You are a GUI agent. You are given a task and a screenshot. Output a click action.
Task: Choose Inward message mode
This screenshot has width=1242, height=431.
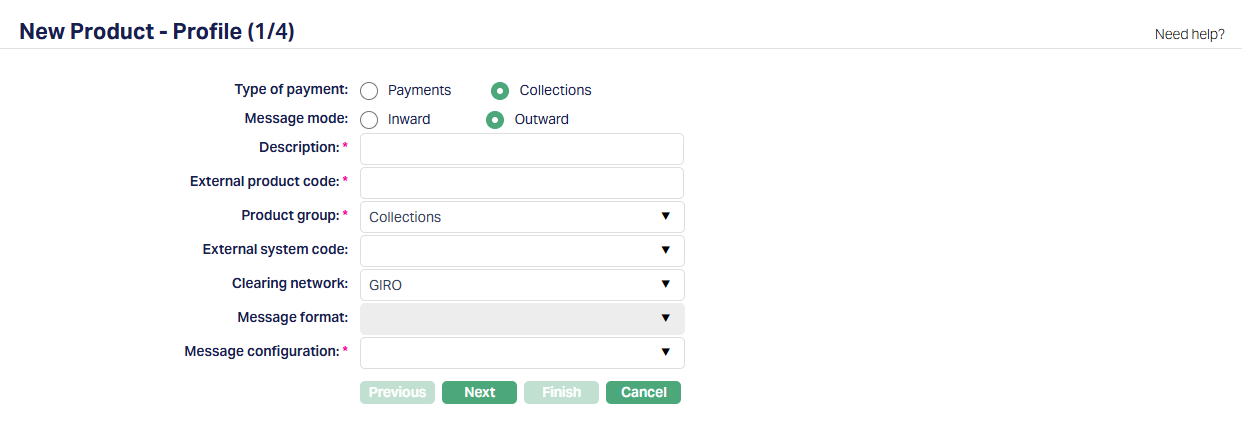(369, 120)
